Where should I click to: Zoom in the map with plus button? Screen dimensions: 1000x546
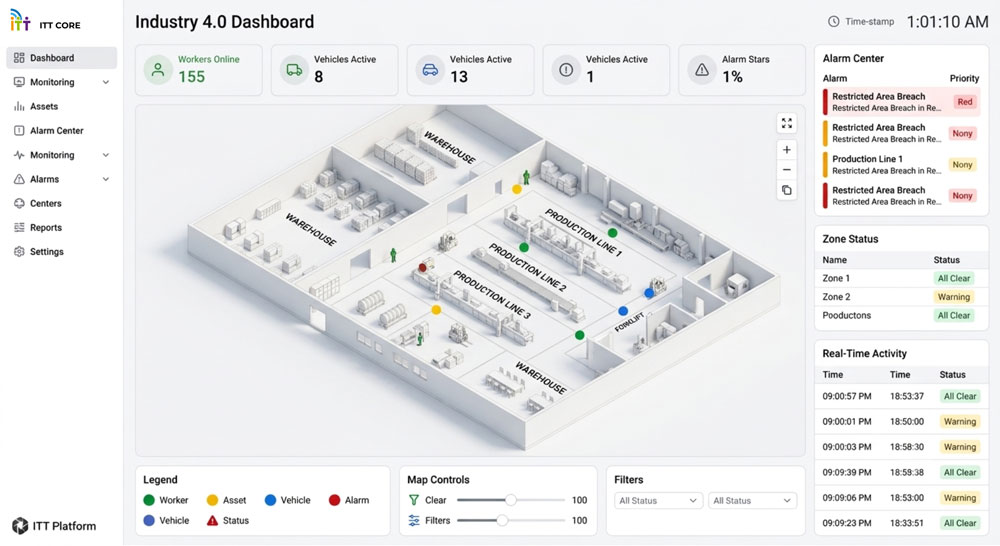point(787,150)
